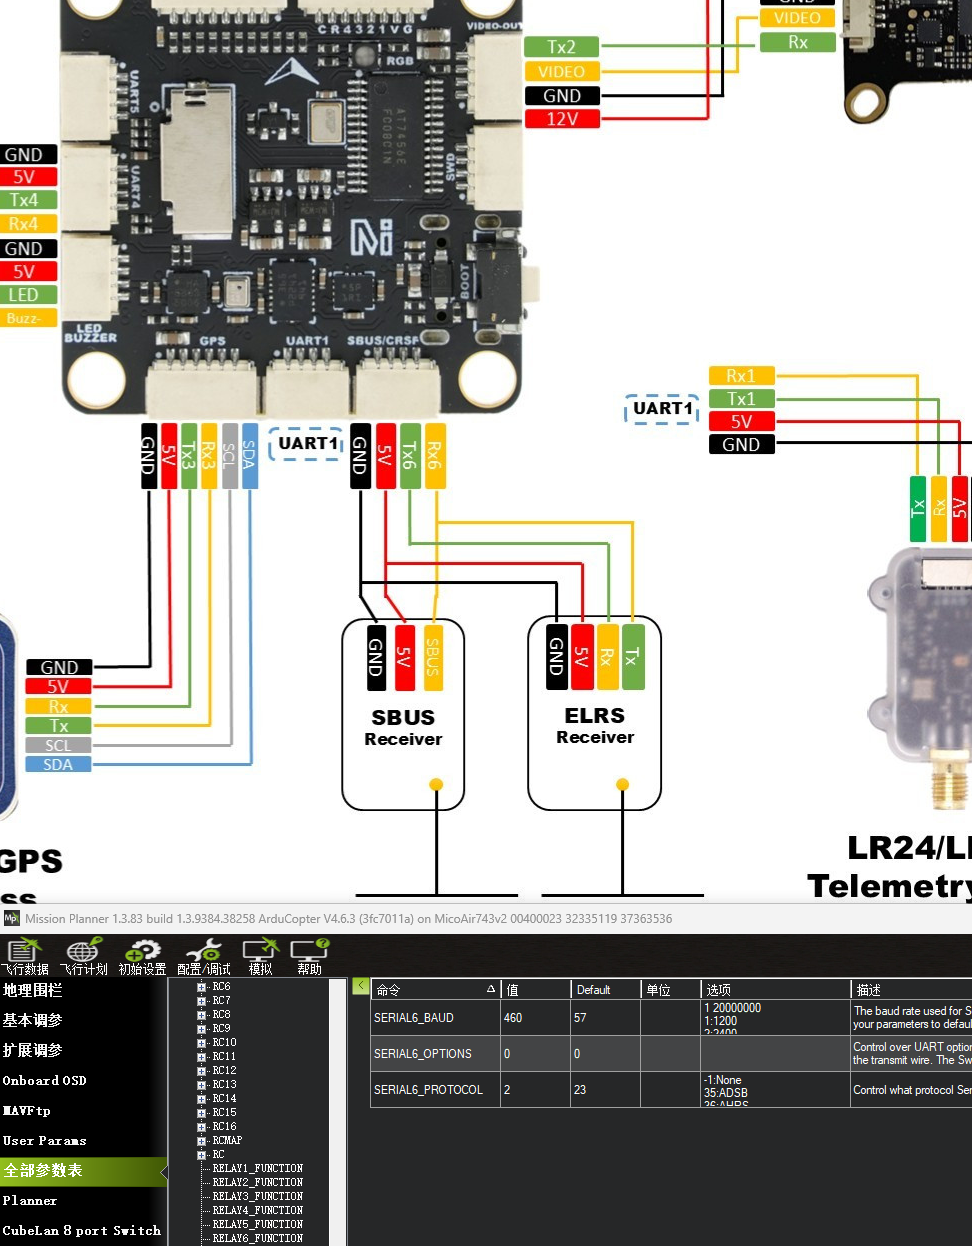
Task: Click the Mission Planner title bar logo
Action: (x=12, y=918)
